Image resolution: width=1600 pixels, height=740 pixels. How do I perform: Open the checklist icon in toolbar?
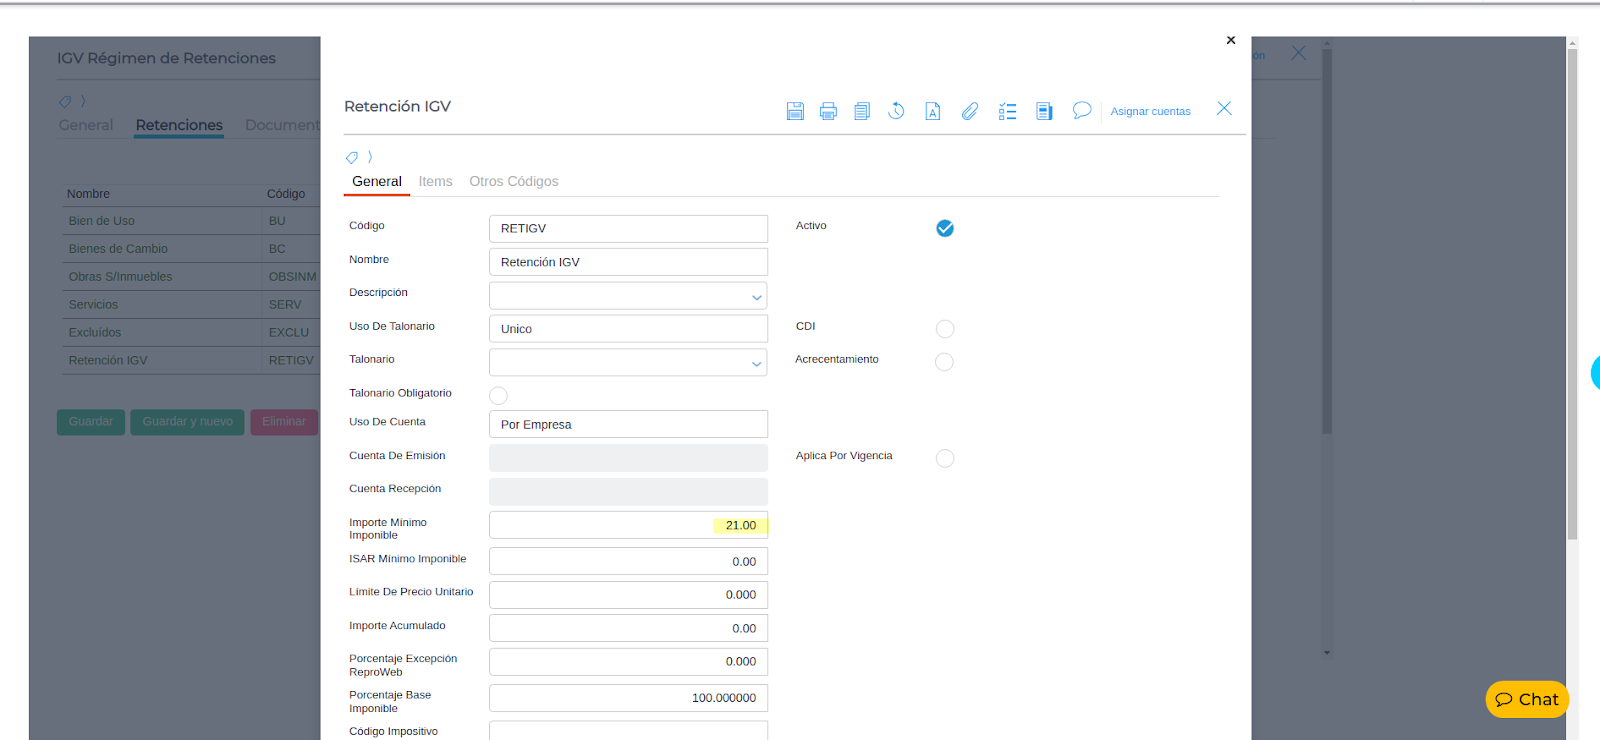pyautogui.click(x=1007, y=111)
